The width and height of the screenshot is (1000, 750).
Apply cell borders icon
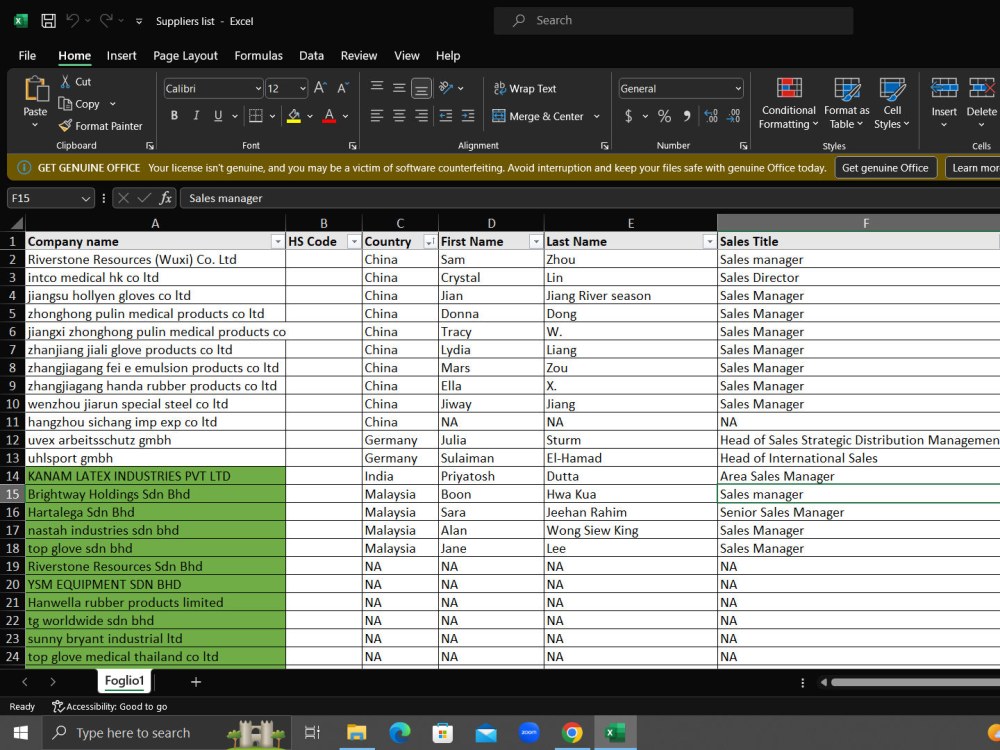click(256, 116)
